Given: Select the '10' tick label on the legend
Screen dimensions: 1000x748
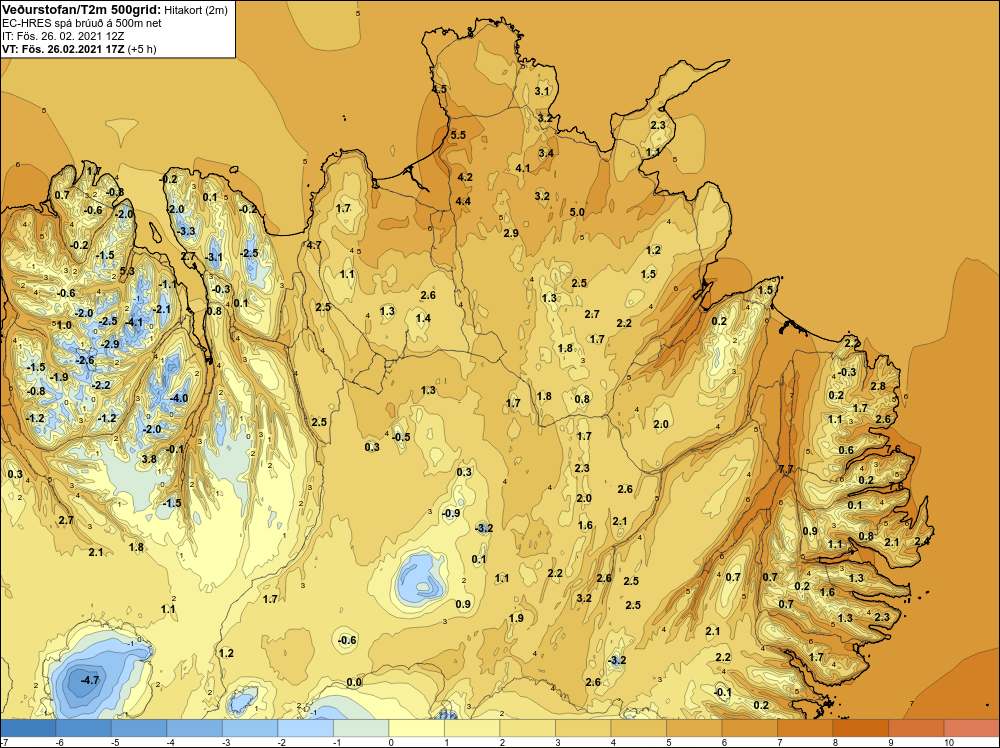Looking at the screenshot, I should point(948,742).
